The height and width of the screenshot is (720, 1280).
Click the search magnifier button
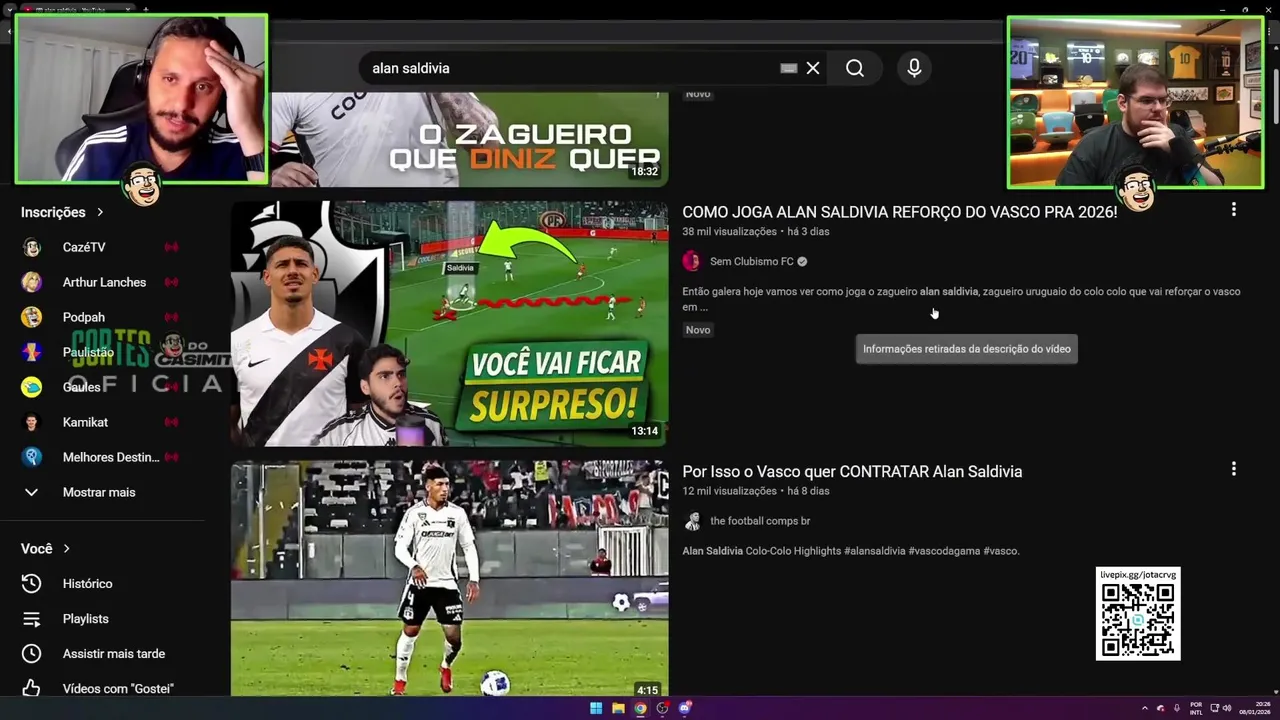855,68
